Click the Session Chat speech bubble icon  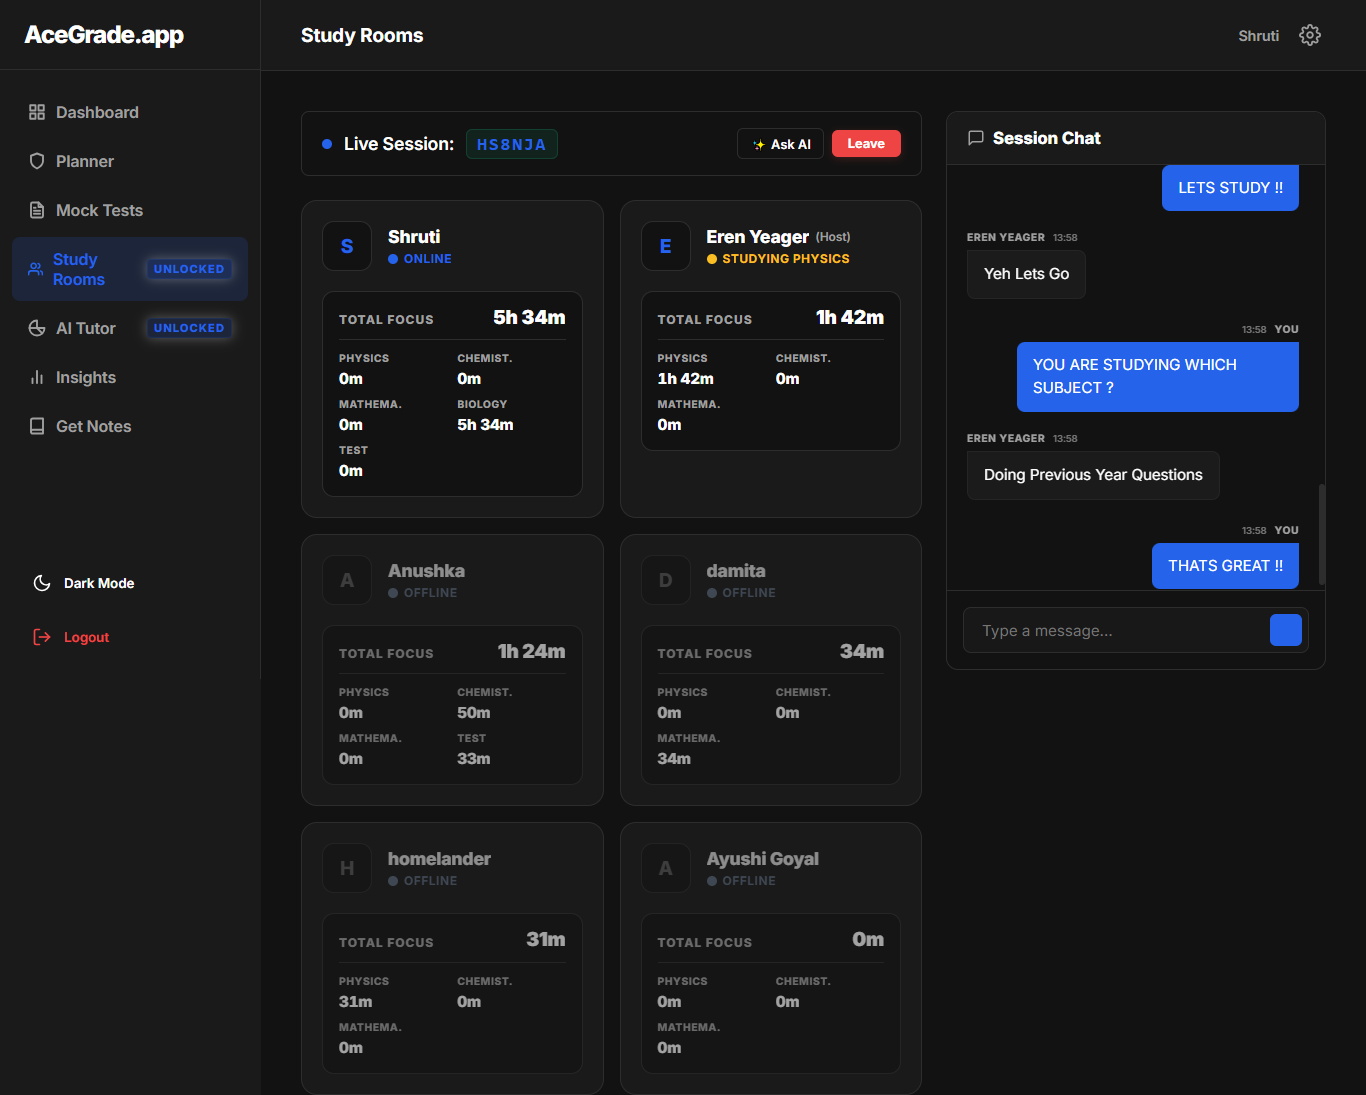pyautogui.click(x=976, y=138)
